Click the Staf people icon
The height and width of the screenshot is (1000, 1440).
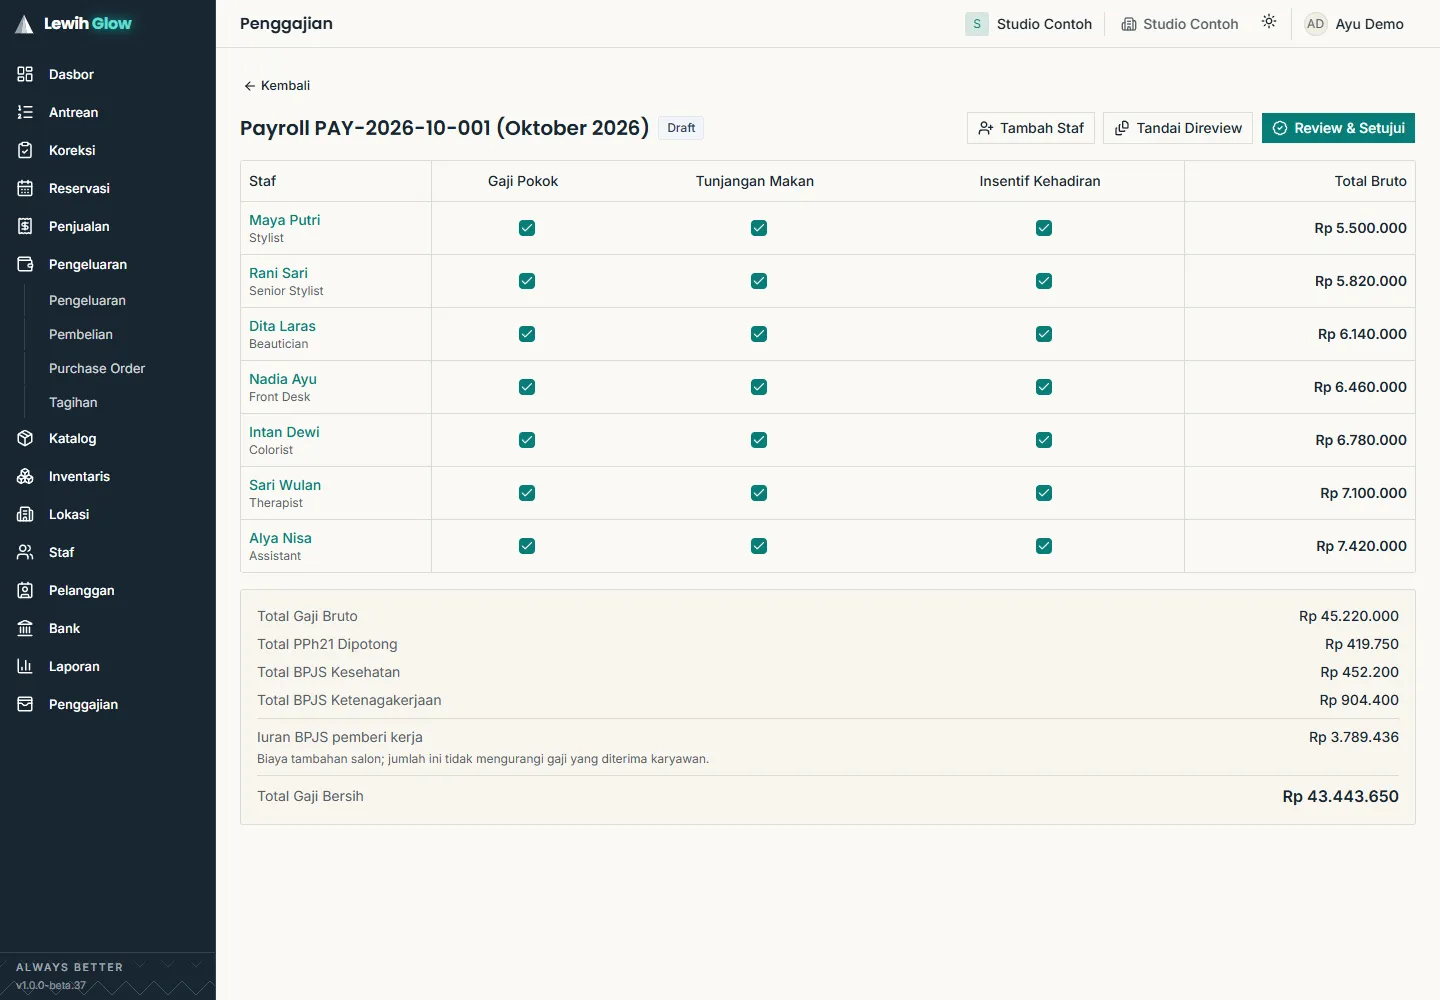click(25, 552)
